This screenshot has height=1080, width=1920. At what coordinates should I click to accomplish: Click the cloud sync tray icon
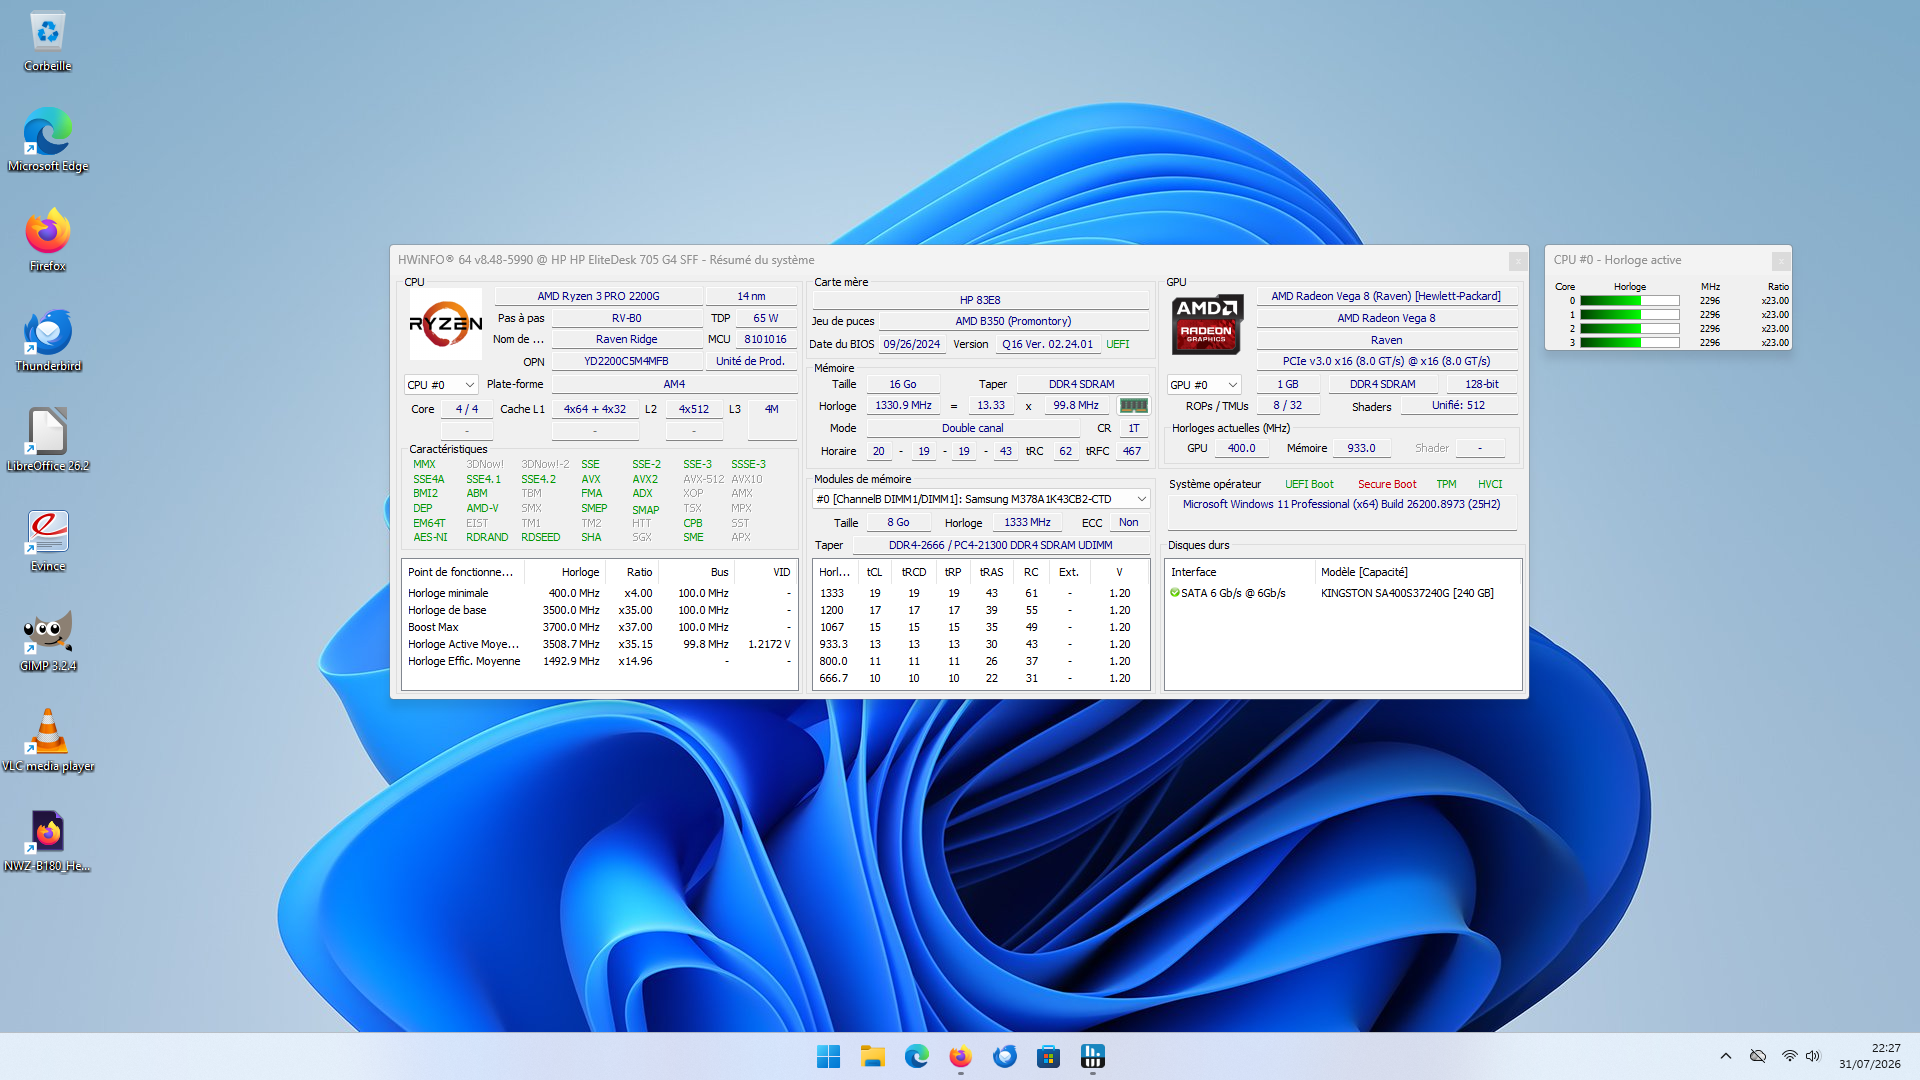click(1758, 1056)
